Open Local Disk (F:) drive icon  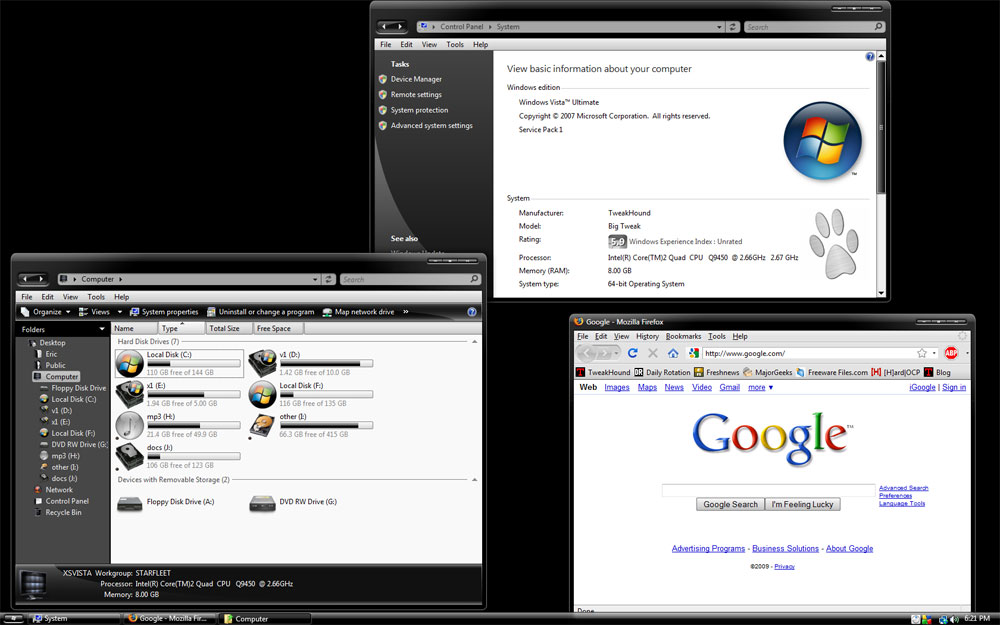(x=262, y=394)
